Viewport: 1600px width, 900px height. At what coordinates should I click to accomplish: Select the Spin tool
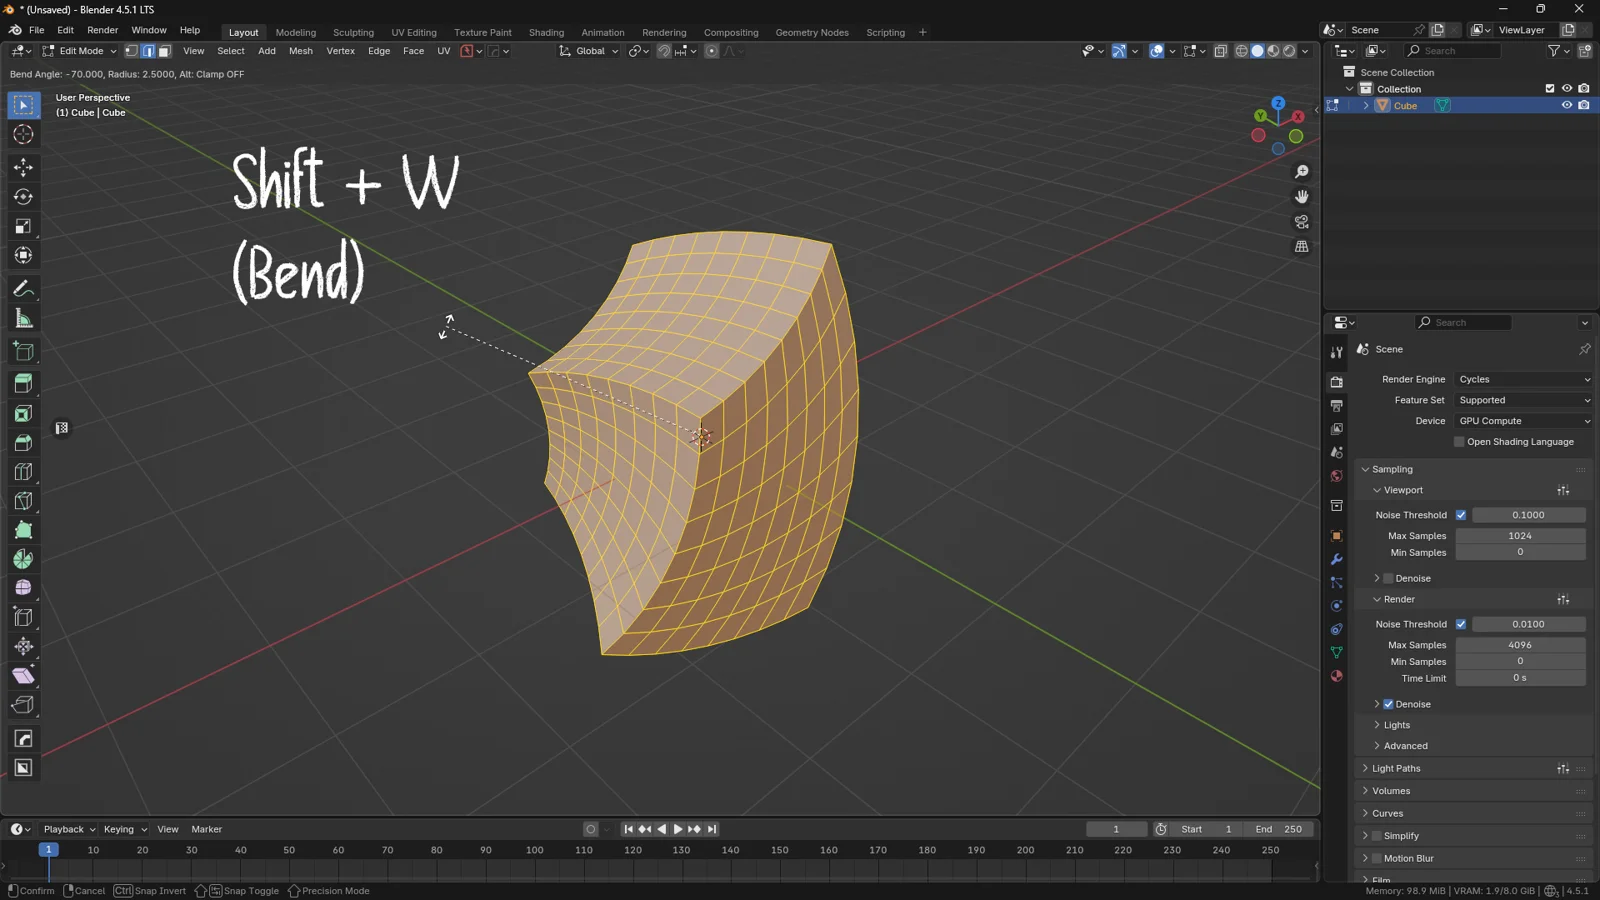pyautogui.click(x=23, y=559)
